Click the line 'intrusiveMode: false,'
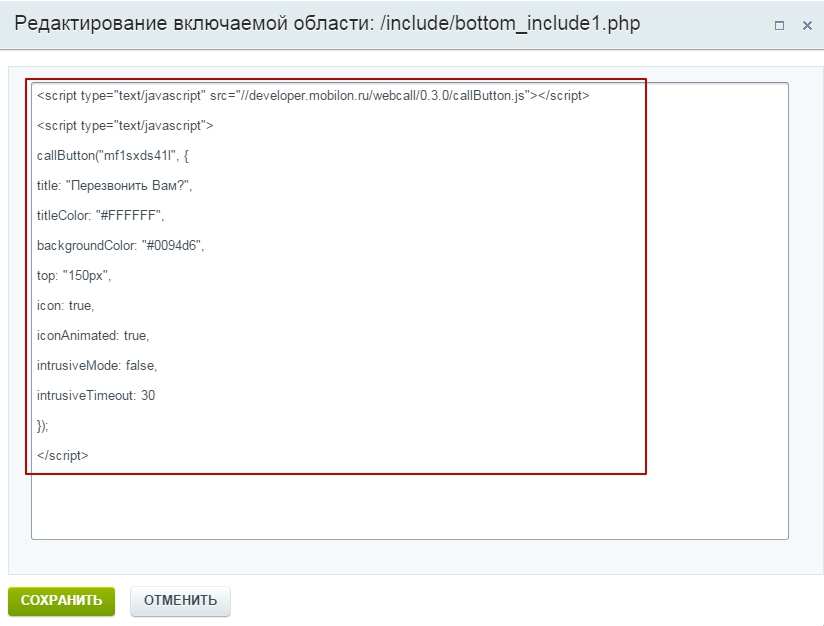Viewport: 824px width, 626px height. click(x=97, y=365)
